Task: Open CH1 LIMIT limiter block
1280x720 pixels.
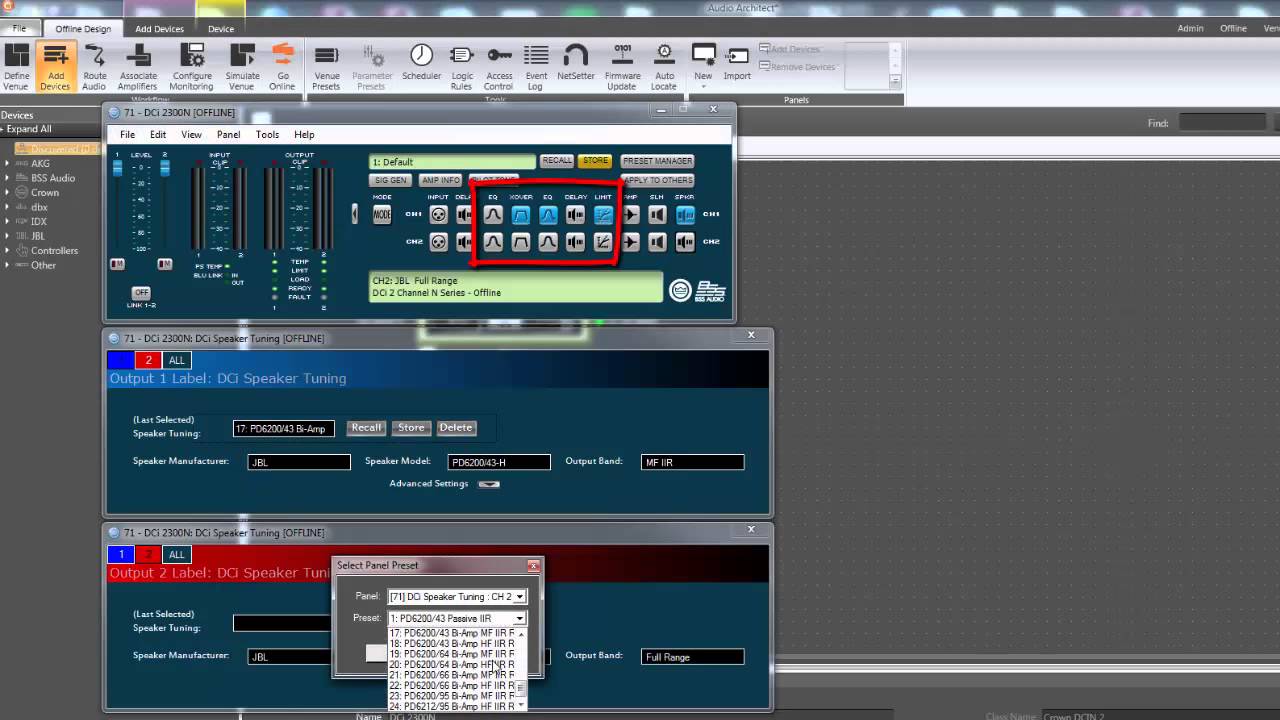Action: coord(603,214)
